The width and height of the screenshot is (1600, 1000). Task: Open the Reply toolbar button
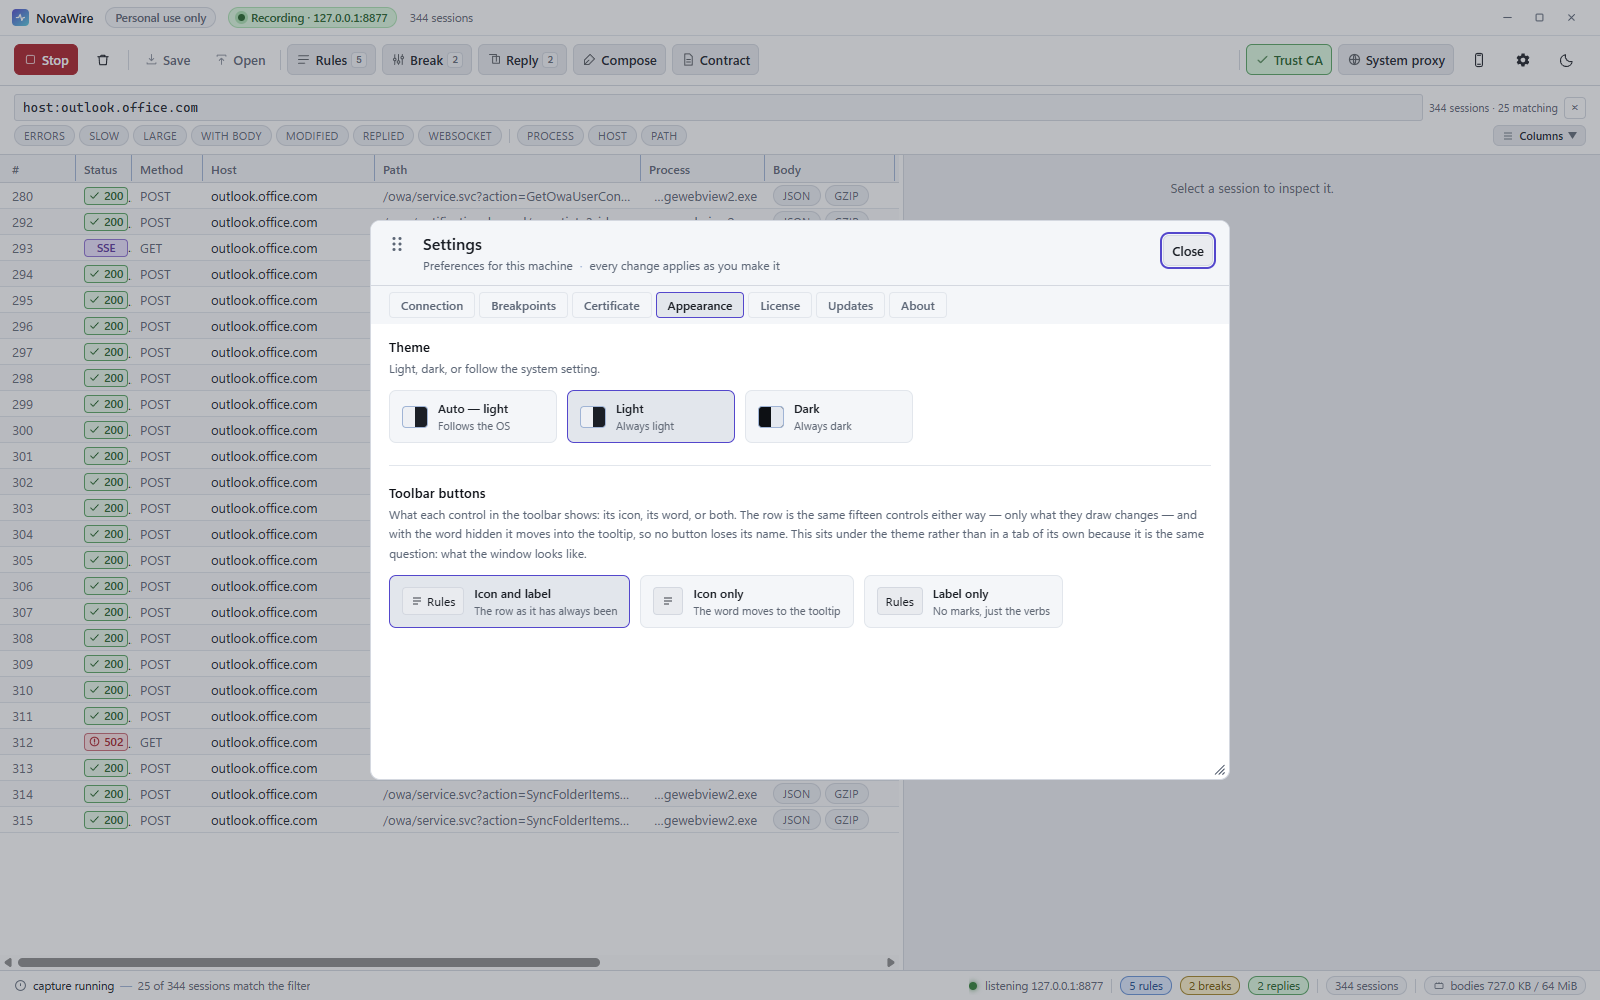[x=522, y=60]
